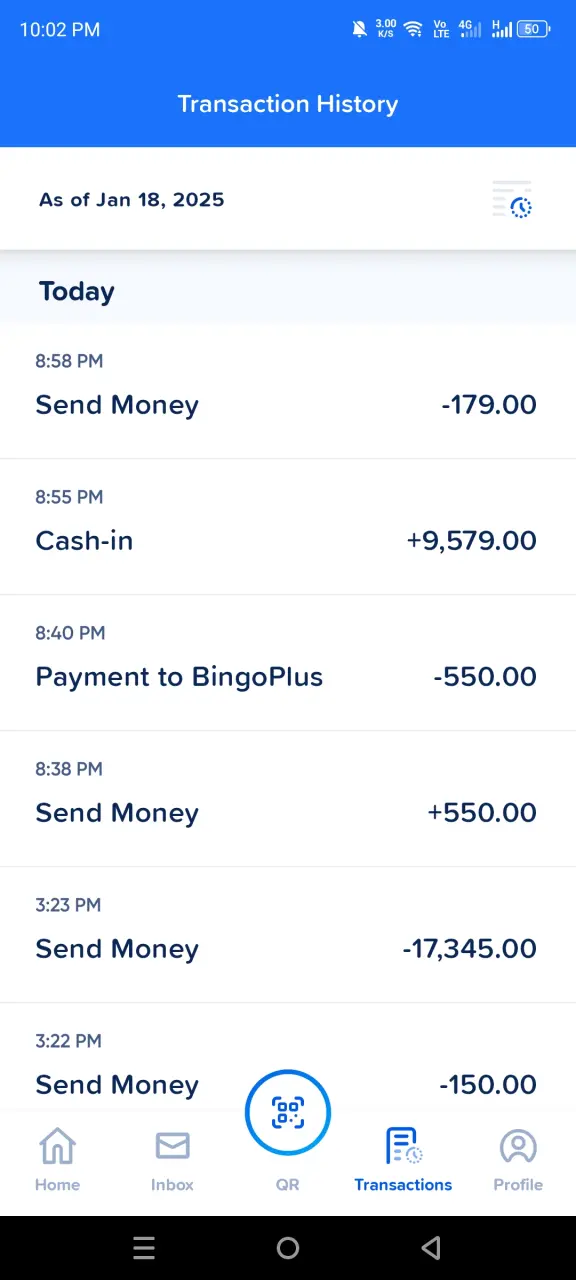Tap the As of Jan 18, 2025 label
Viewport: 576px width, 1280px height.
132,200
